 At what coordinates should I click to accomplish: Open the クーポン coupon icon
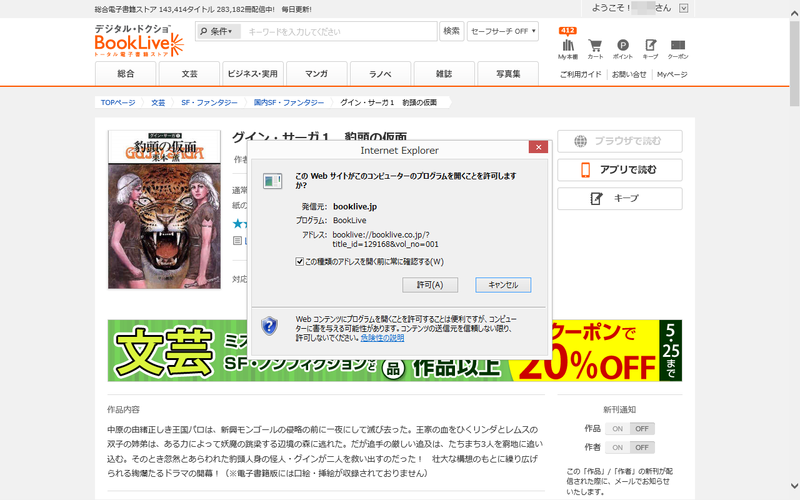[x=678, y=46]
